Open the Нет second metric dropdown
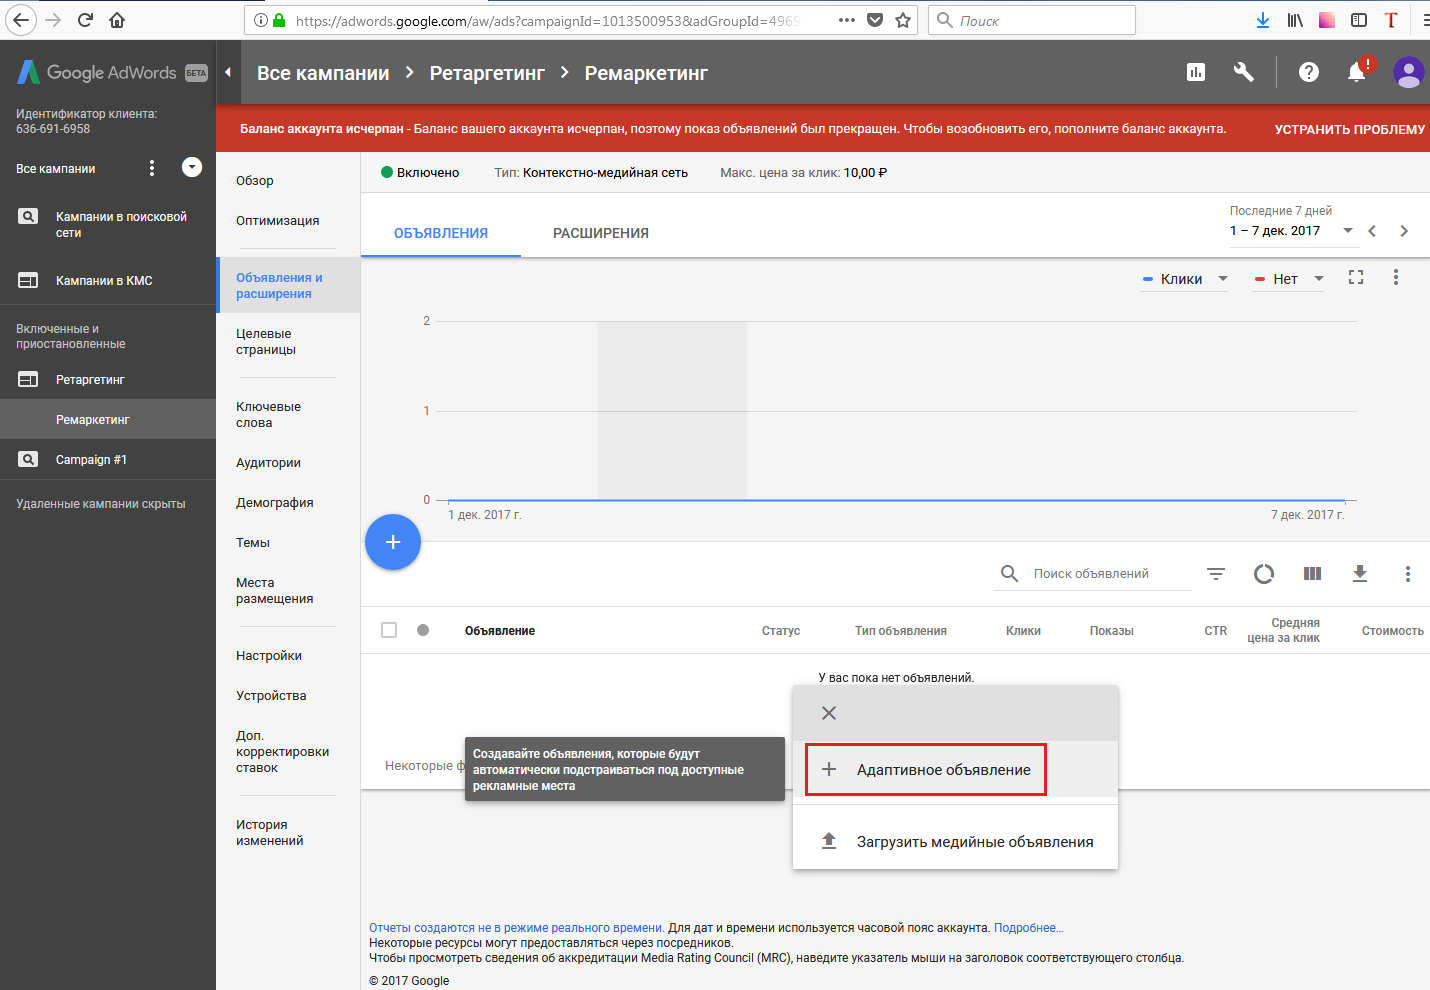 coord(1289,279)
